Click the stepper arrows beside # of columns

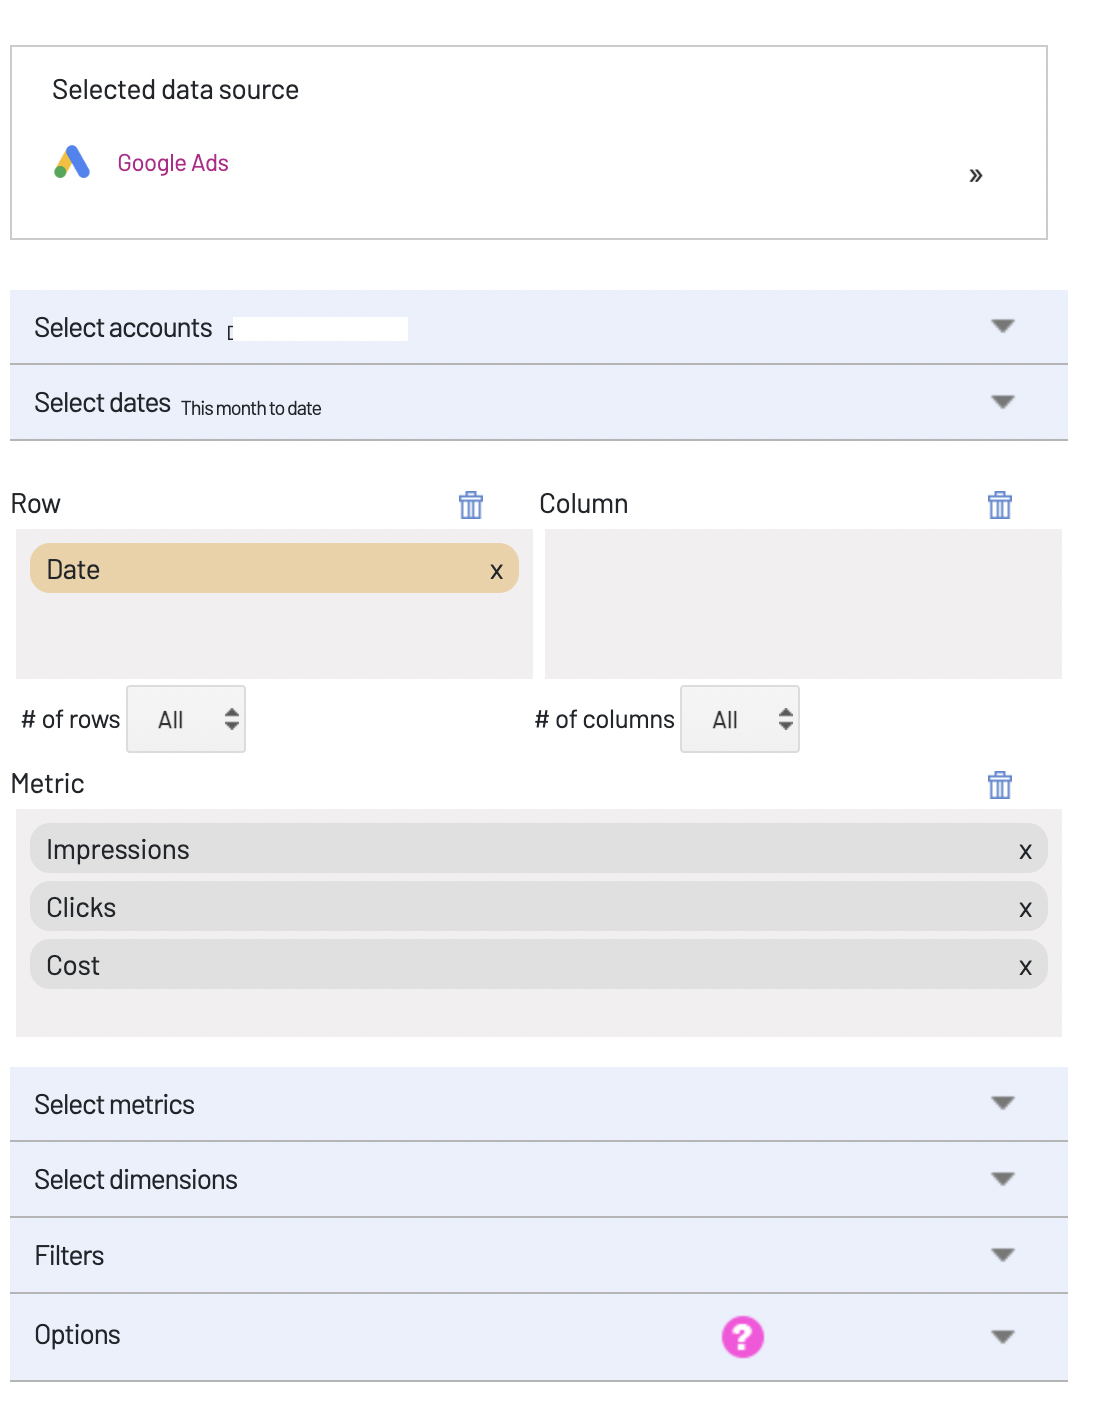click(x=785, y=719)
